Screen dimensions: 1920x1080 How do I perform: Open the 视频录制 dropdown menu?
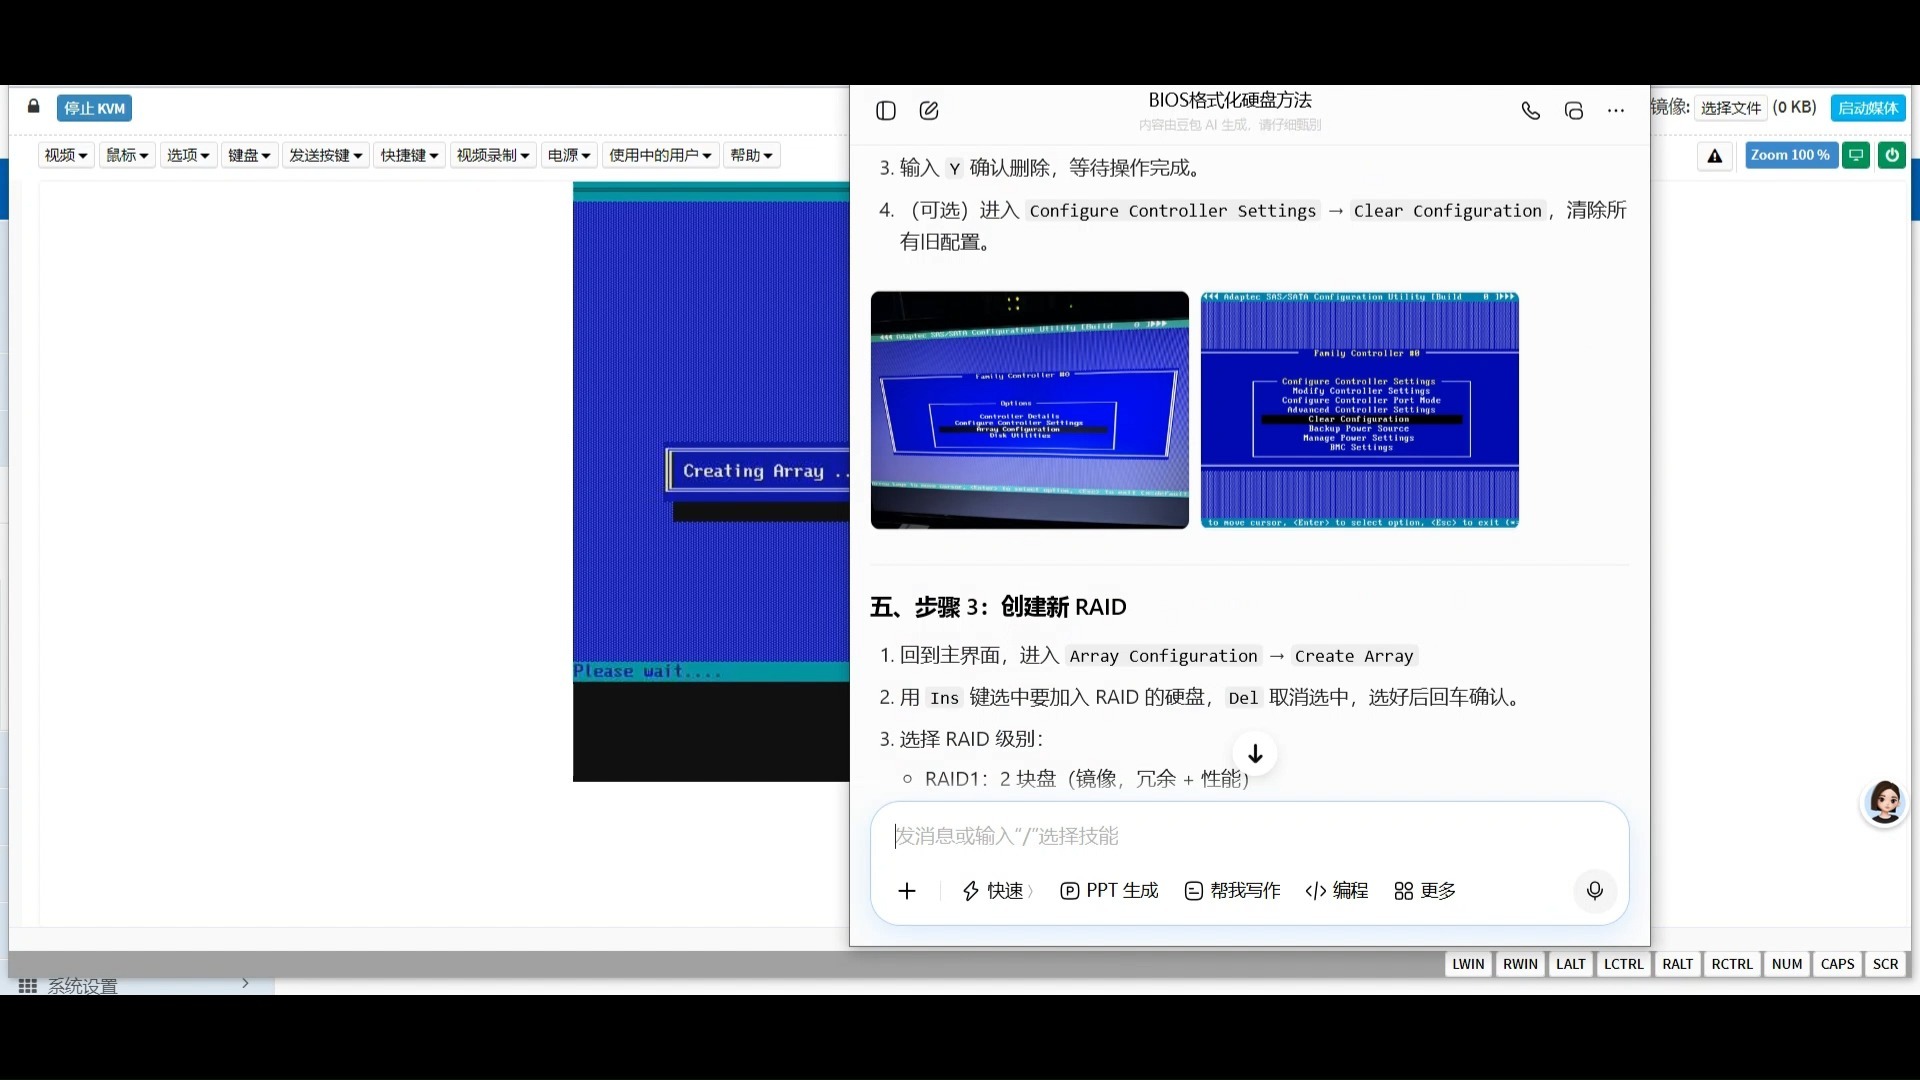click(x=493, y=155)
